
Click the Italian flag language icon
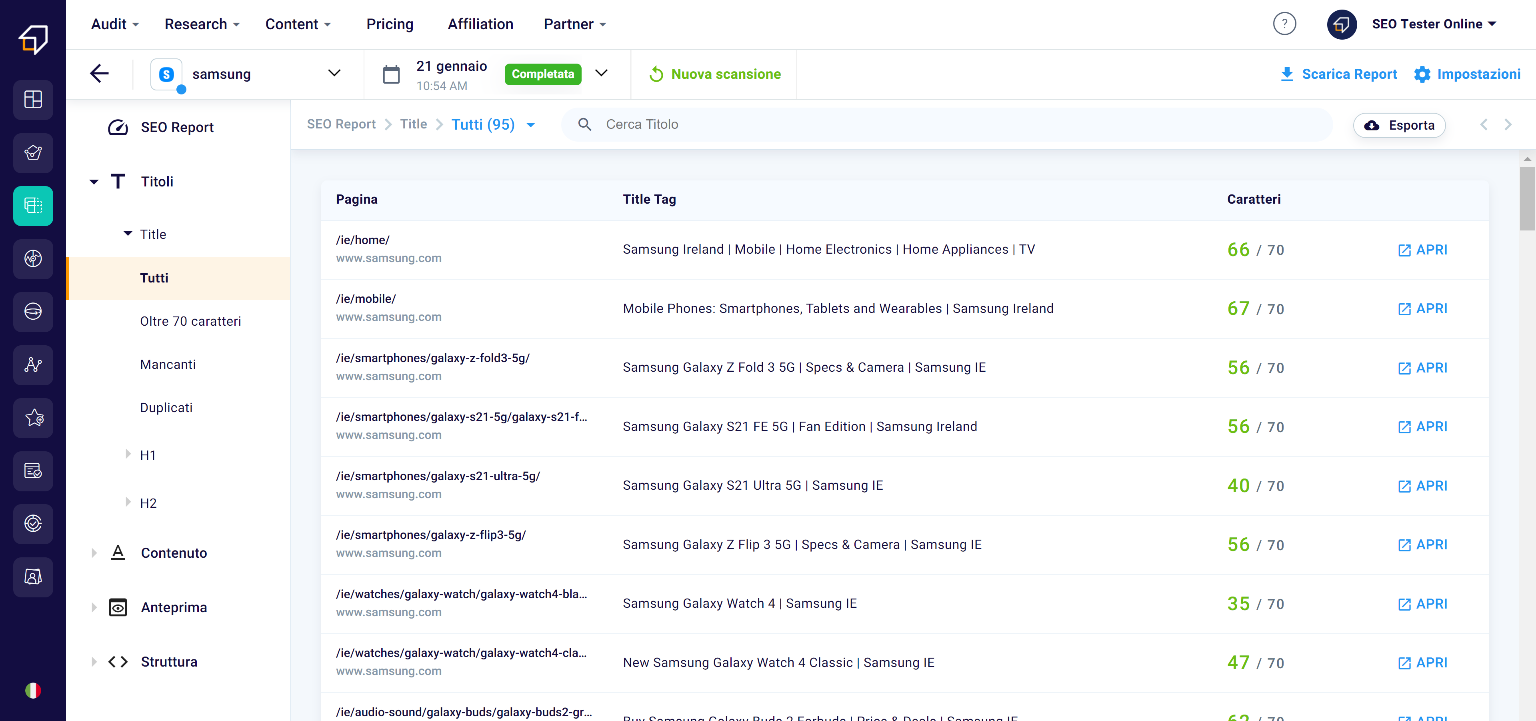tap(33, 690)
